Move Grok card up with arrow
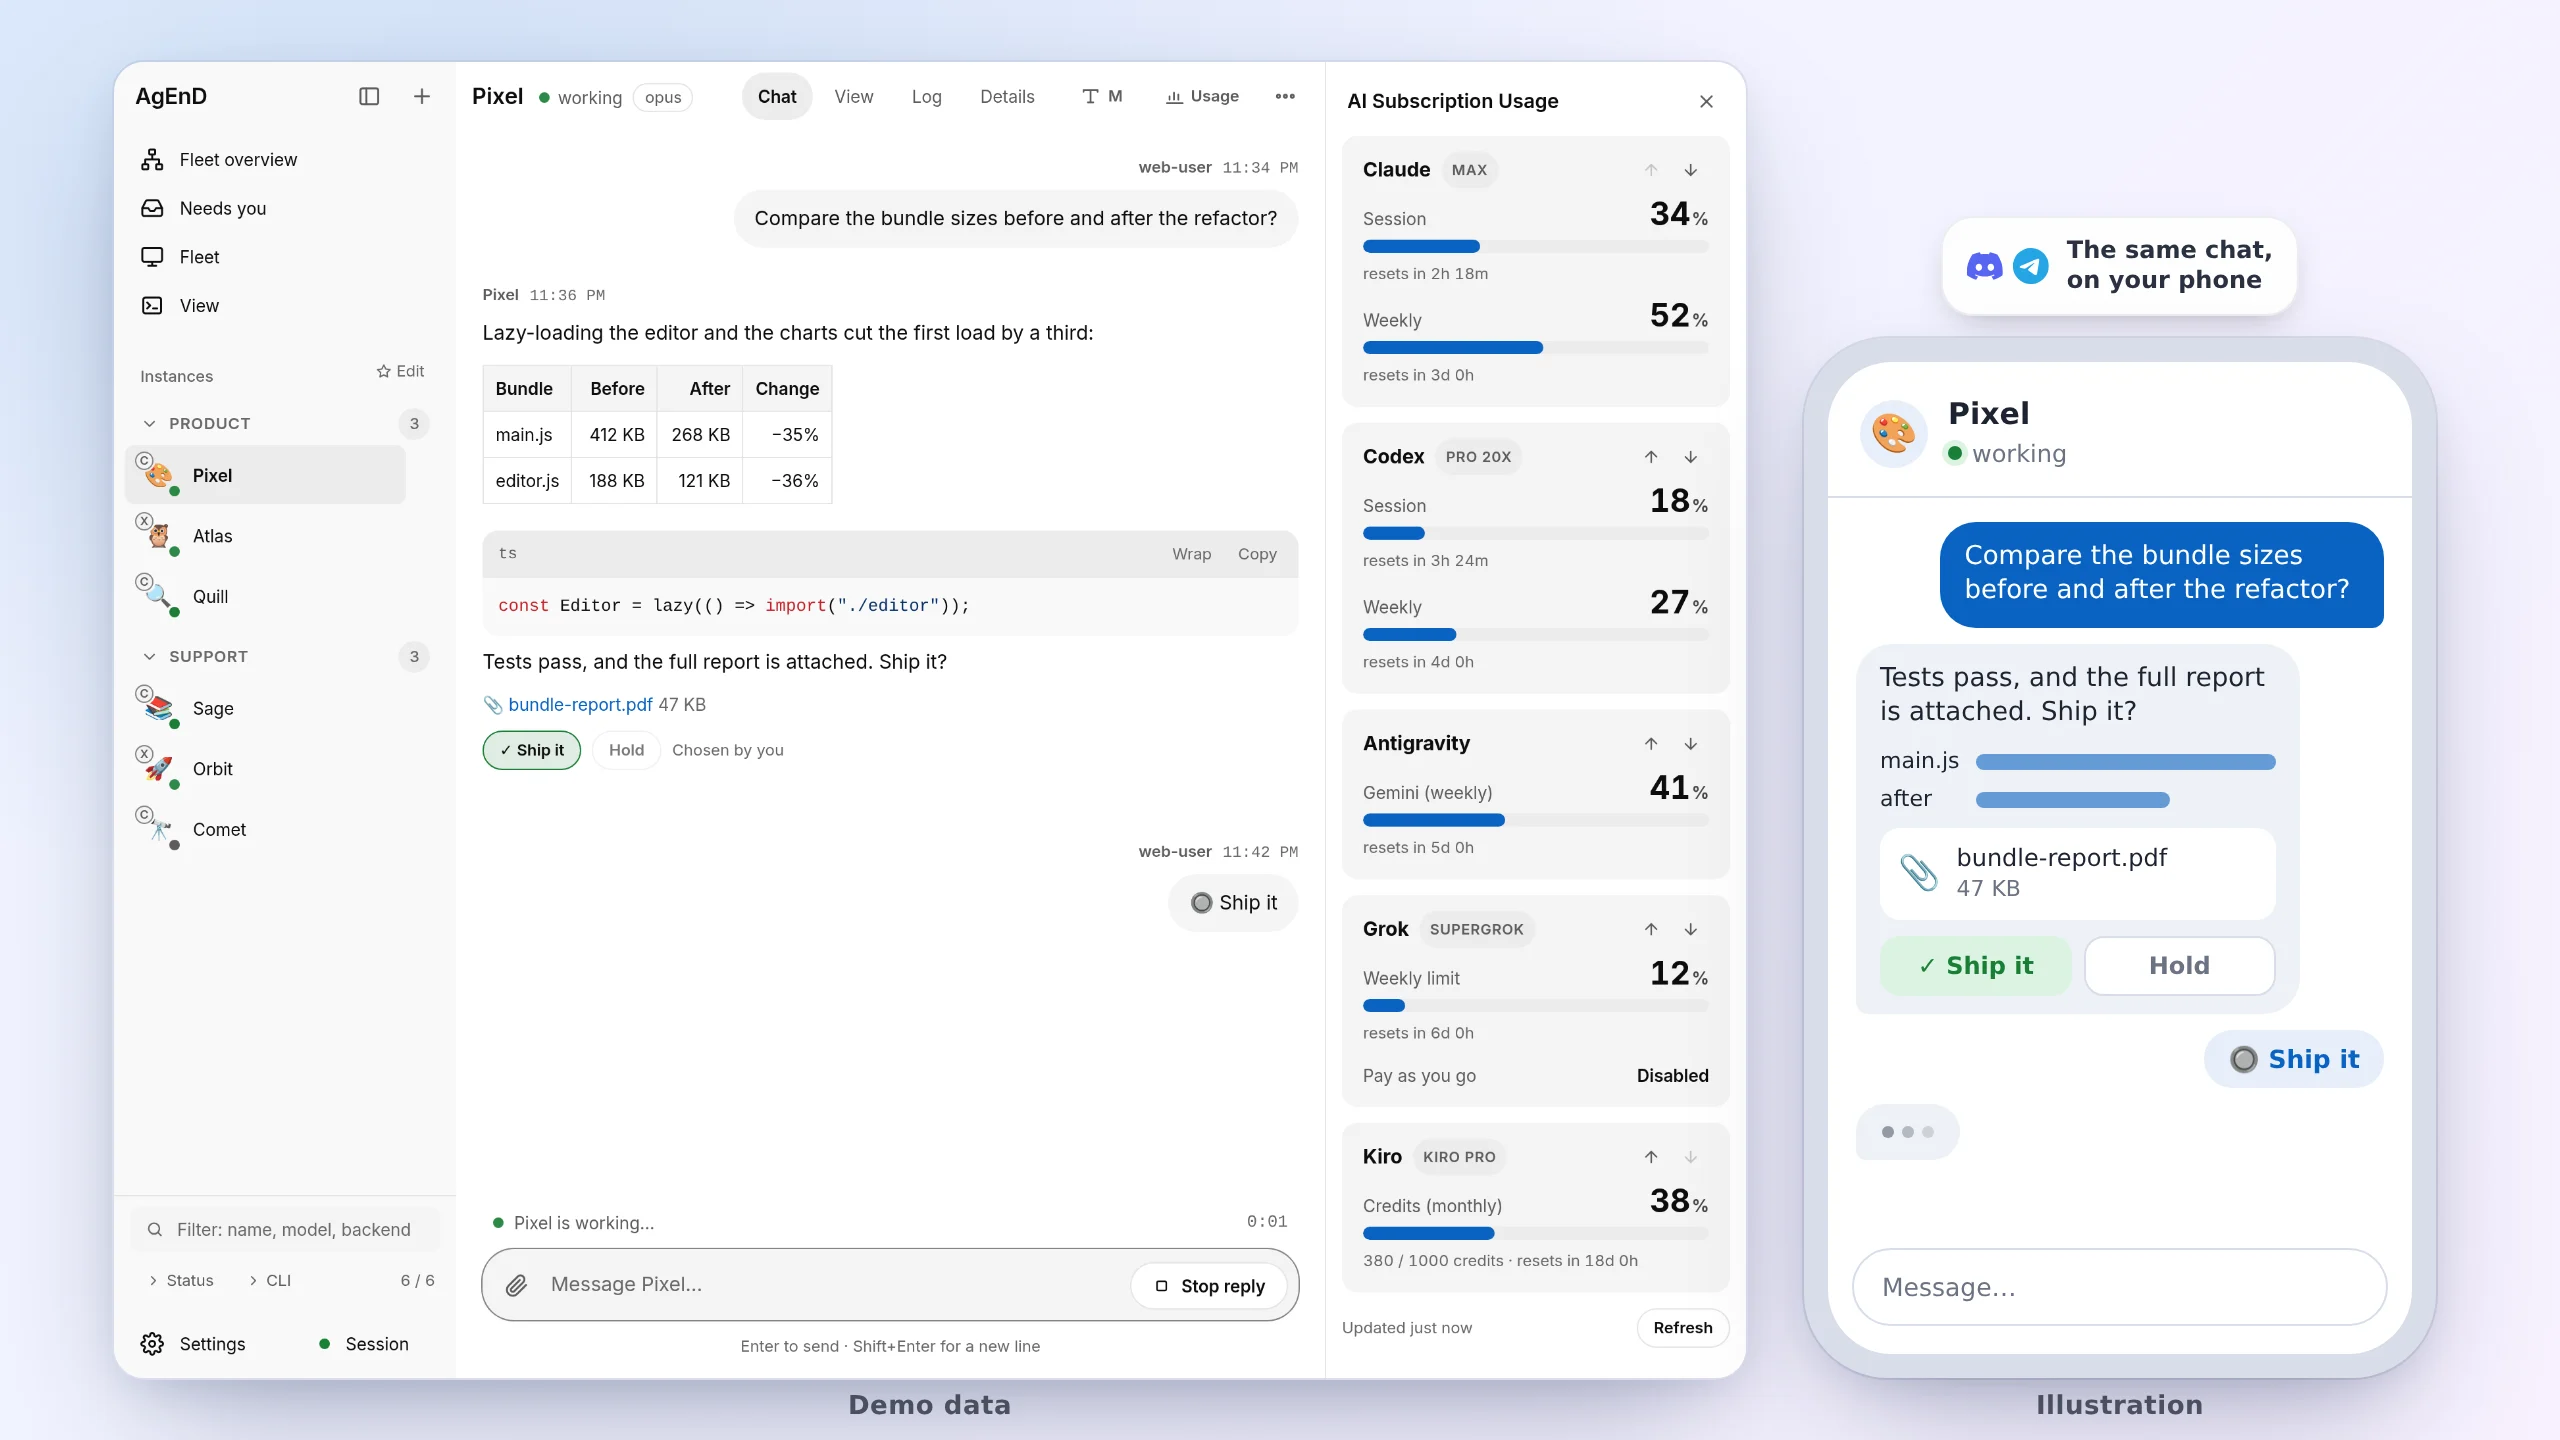 1650,929
